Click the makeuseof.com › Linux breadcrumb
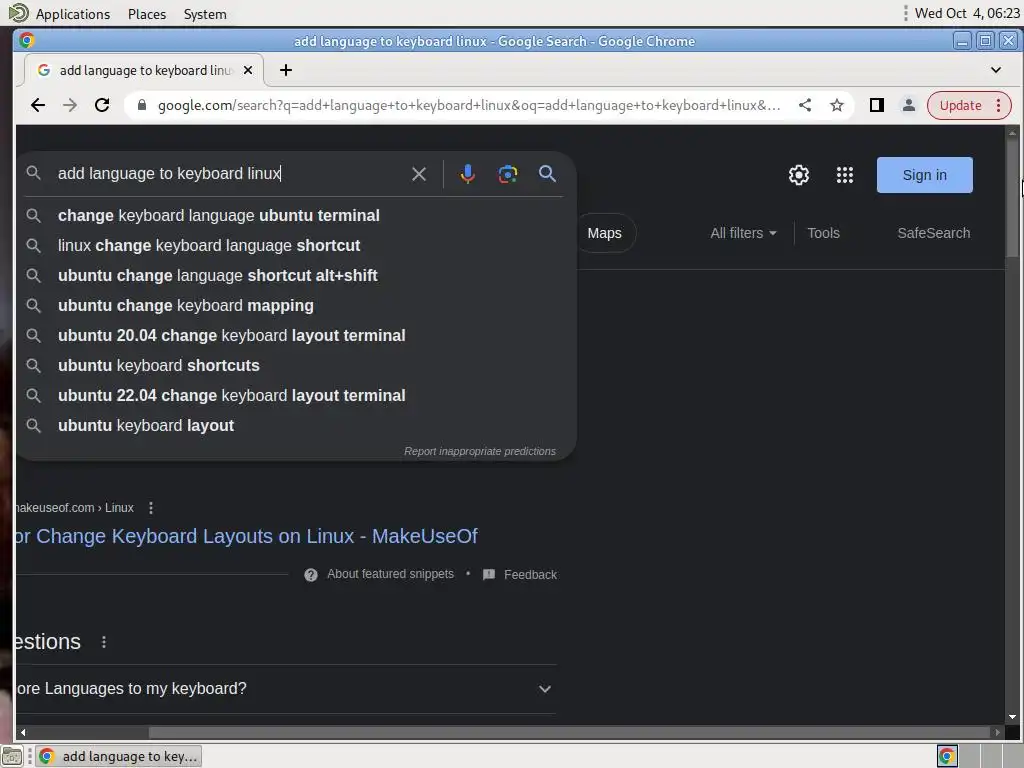1024x768 pixels. [x=74, y=507]
